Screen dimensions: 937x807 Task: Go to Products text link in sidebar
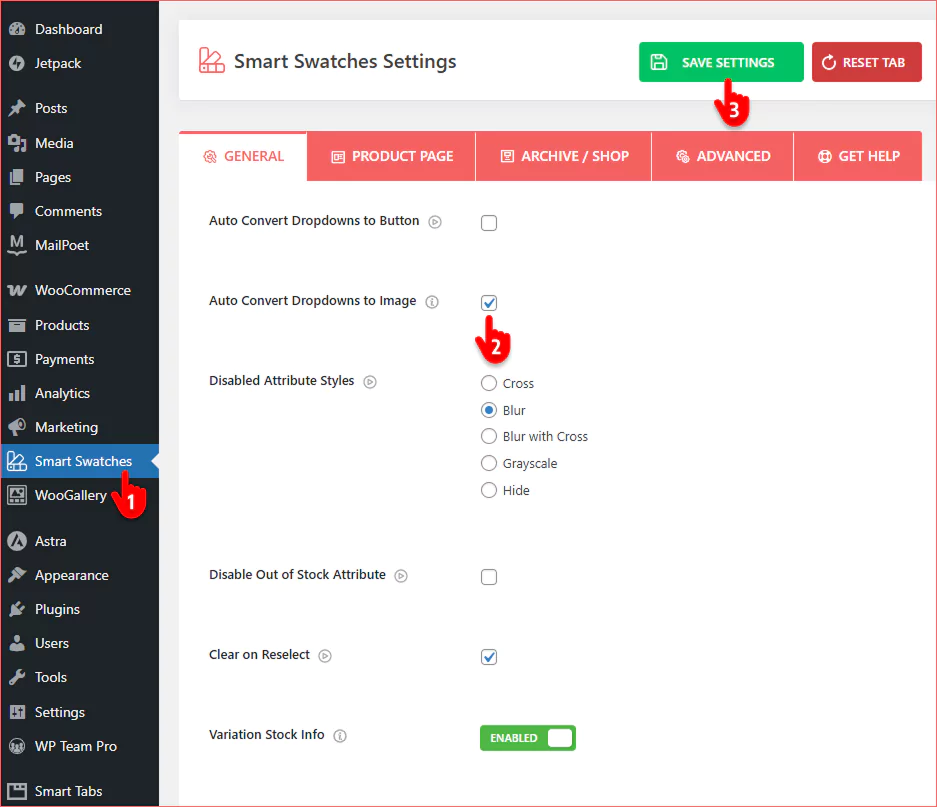[x=62, y=325]
